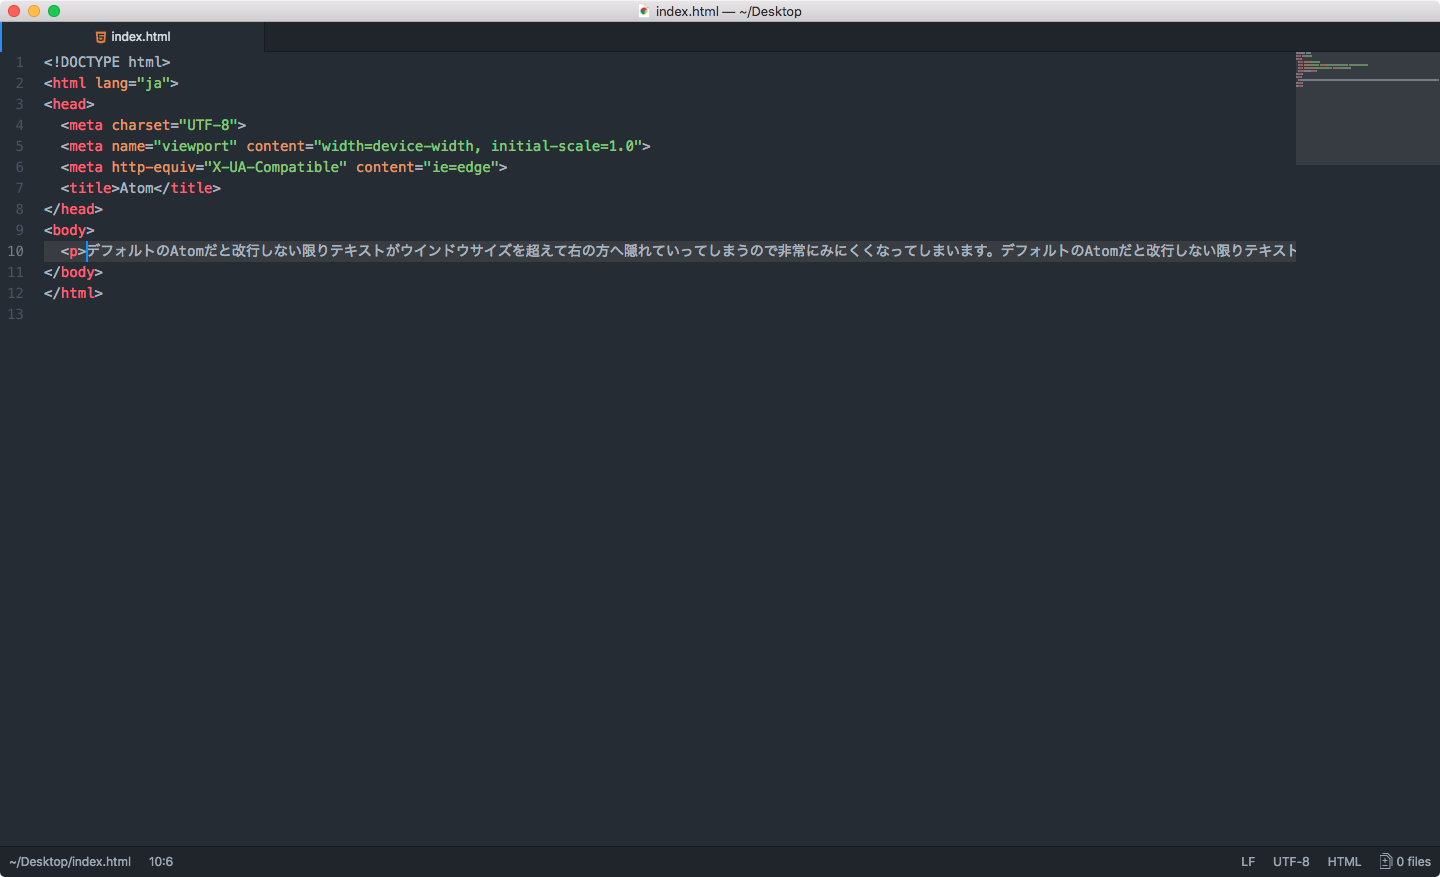Click the http-equiv="X-UA-Compatible" attribute
Screen dimensions: 1440x877
coord(229,167)
